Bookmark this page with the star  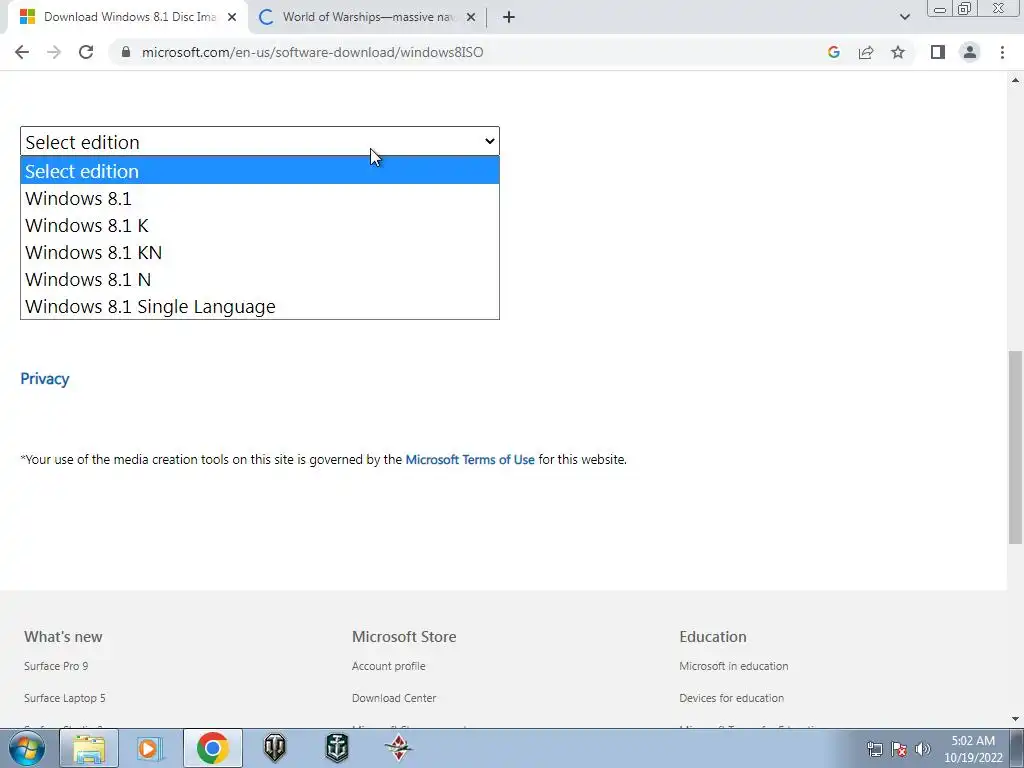coord(898,52)
